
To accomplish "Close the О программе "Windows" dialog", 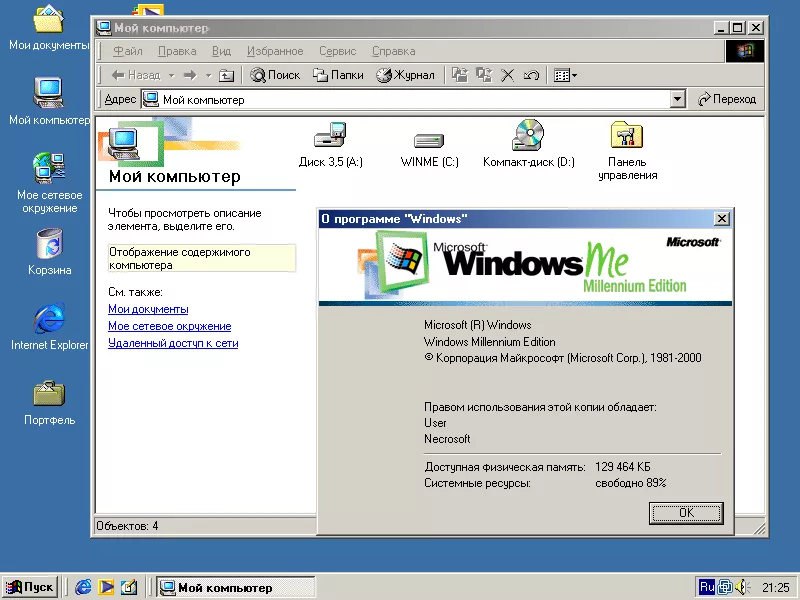I will (721, 219).
